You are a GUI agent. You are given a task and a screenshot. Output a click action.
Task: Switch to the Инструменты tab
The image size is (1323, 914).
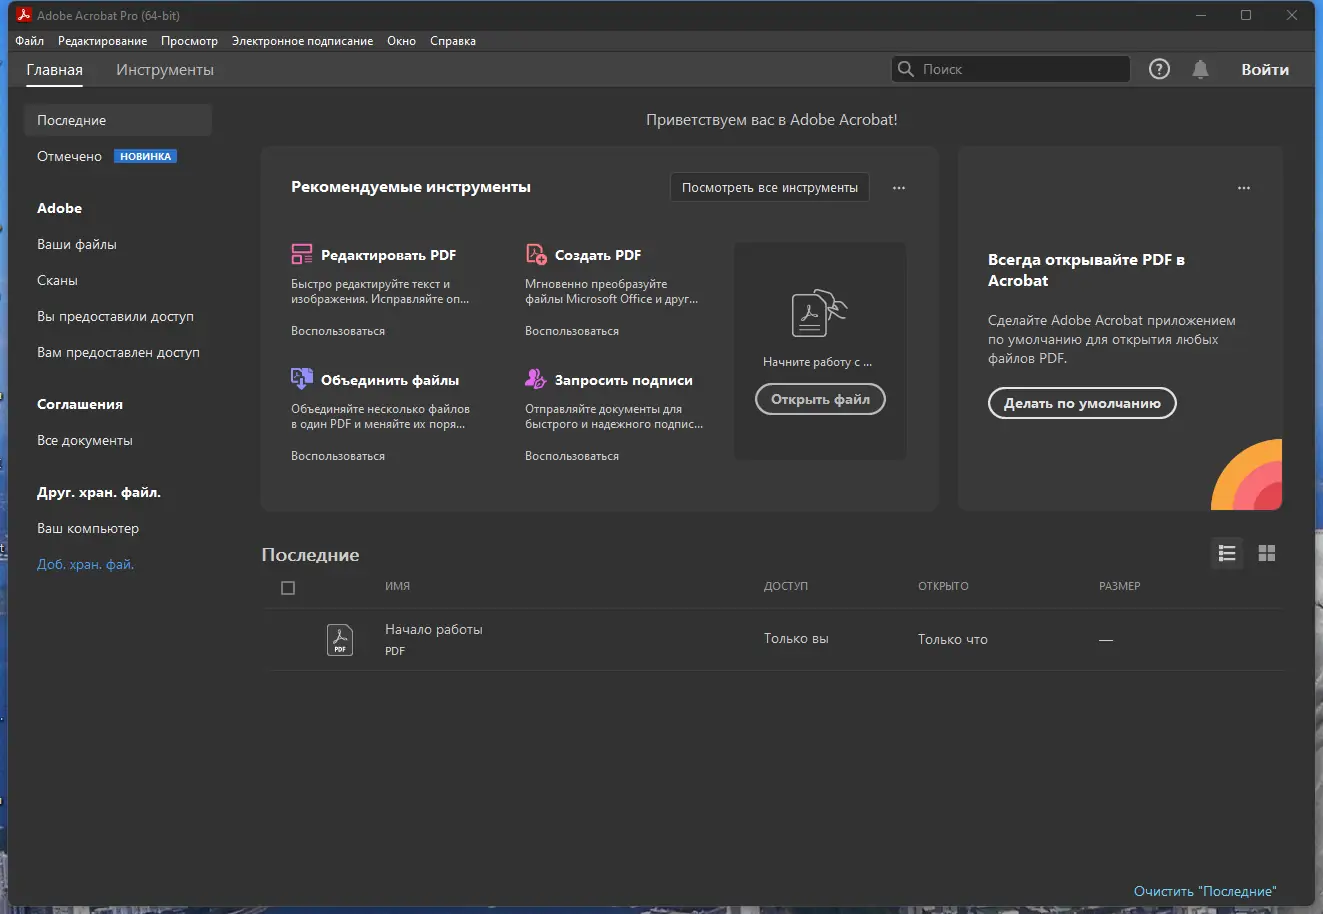tap(165, 70)
